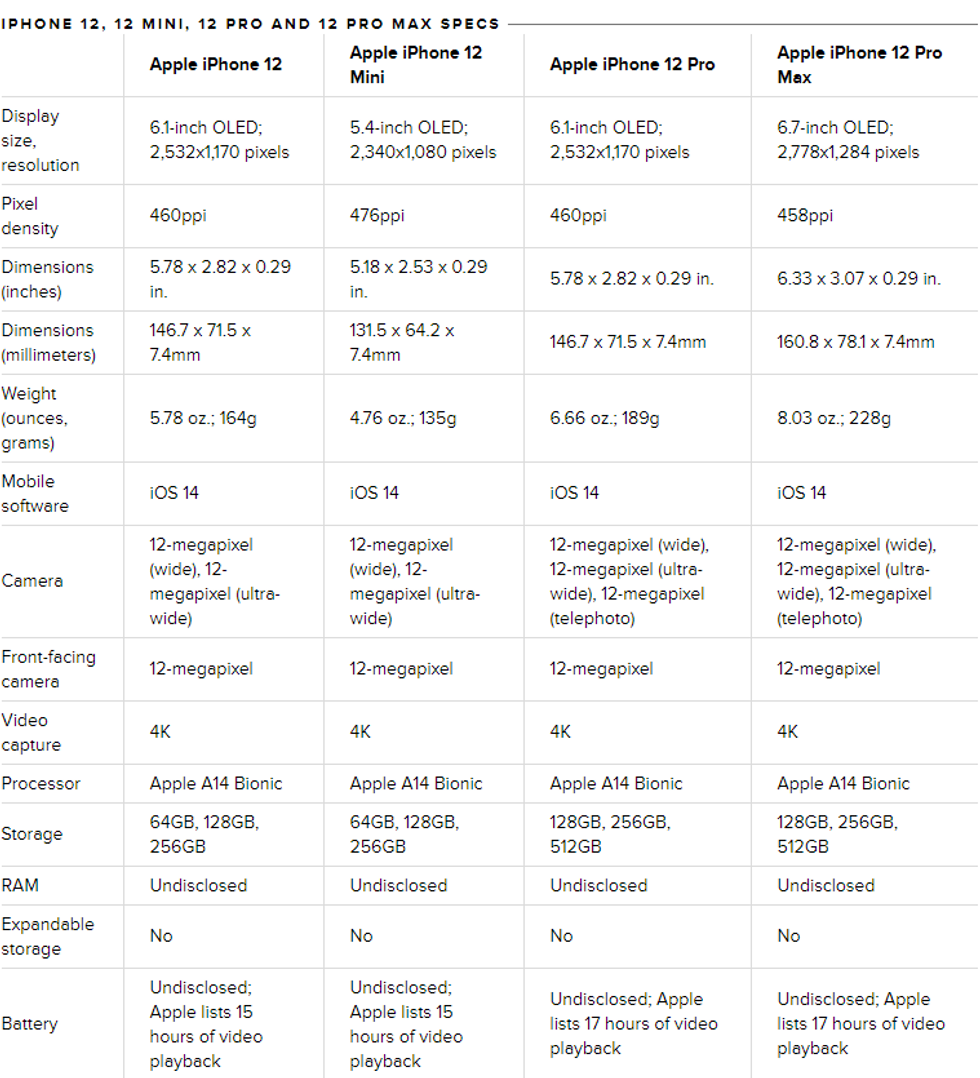Click the 458ppi pixel density value
The image size is (980, 1078).
click(x=805, y=216)
